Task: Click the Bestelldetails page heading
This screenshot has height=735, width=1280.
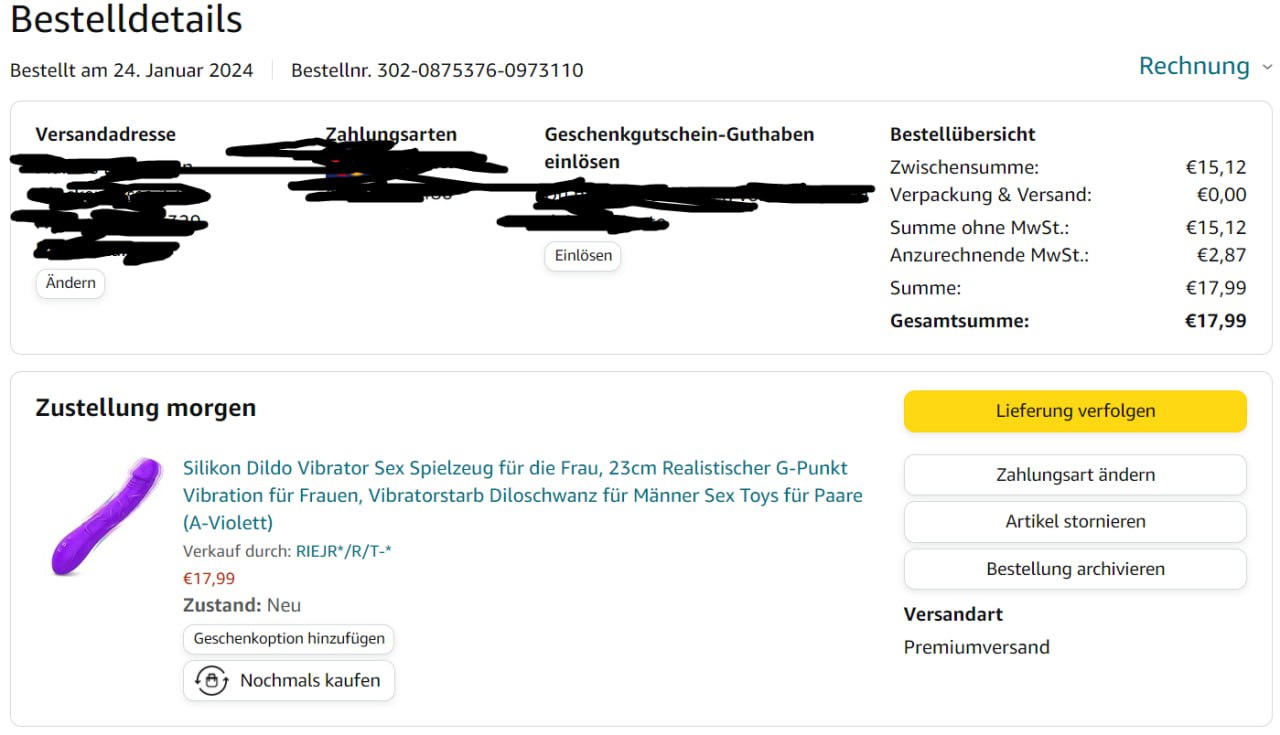Action: click(126, 19)
